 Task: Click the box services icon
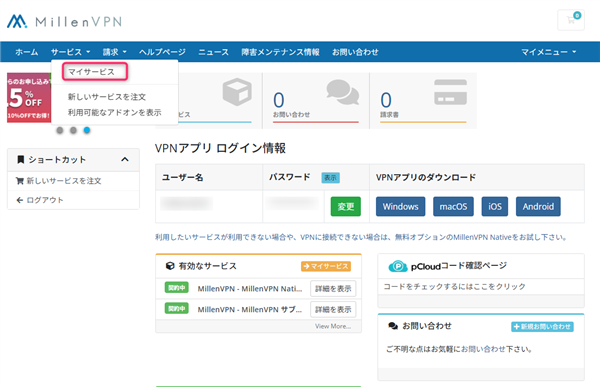(x=237, y=92)
